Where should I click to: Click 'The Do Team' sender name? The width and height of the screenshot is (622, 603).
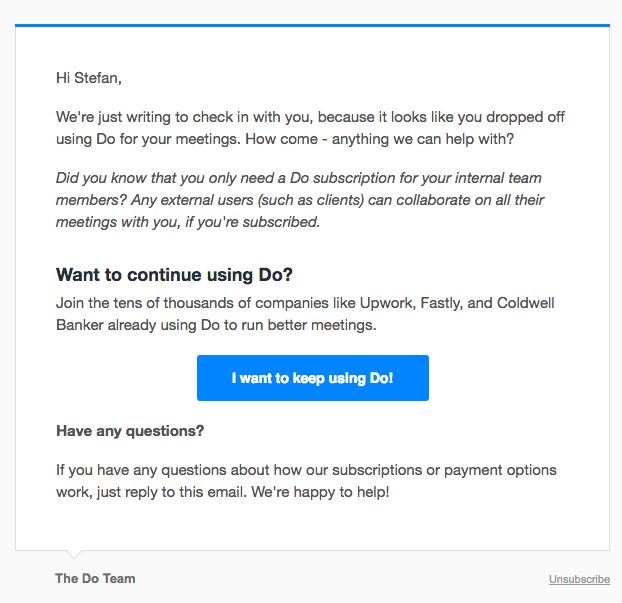tap(95, 578)
